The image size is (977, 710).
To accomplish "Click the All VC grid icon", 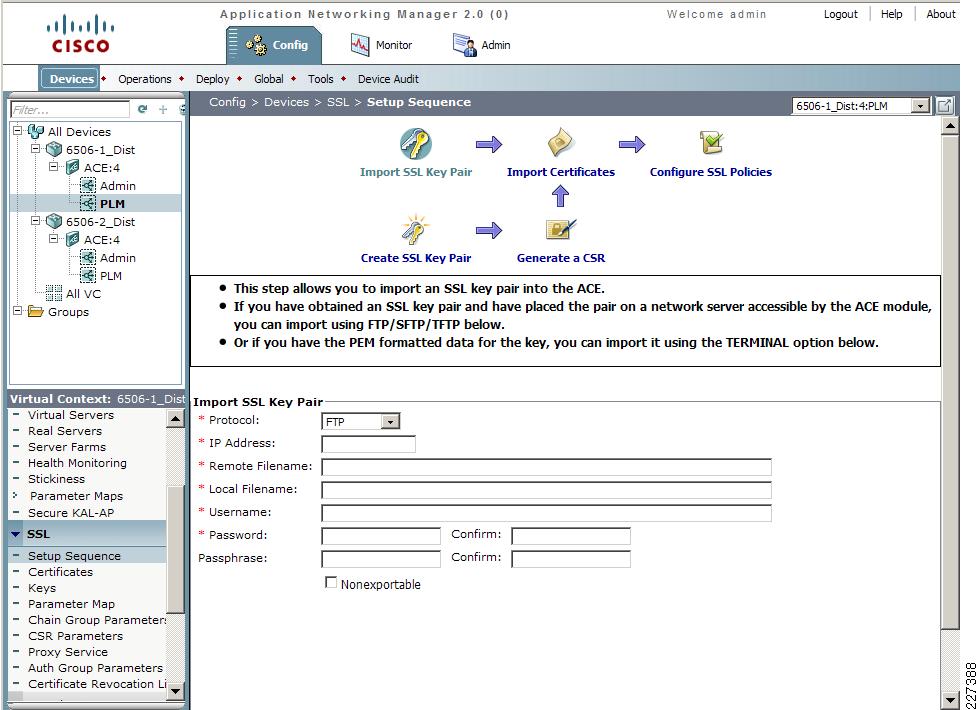I will point(54,293).
